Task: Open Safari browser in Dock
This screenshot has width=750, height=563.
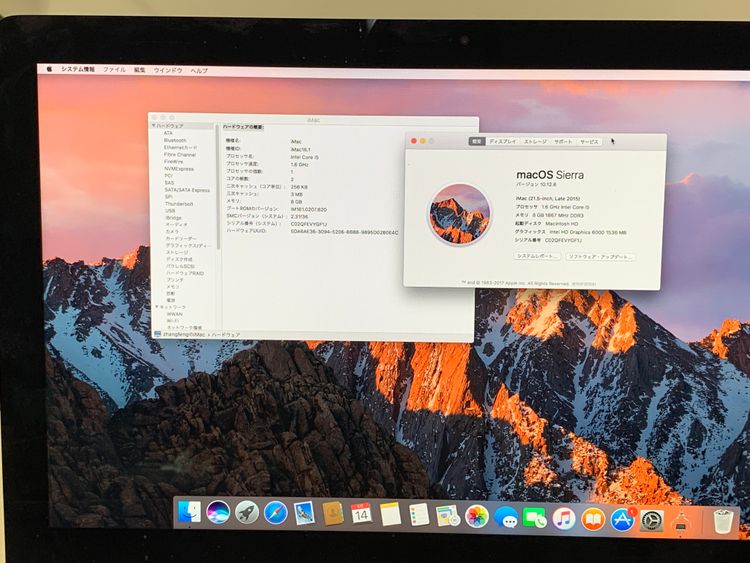Action: (276, 513)
